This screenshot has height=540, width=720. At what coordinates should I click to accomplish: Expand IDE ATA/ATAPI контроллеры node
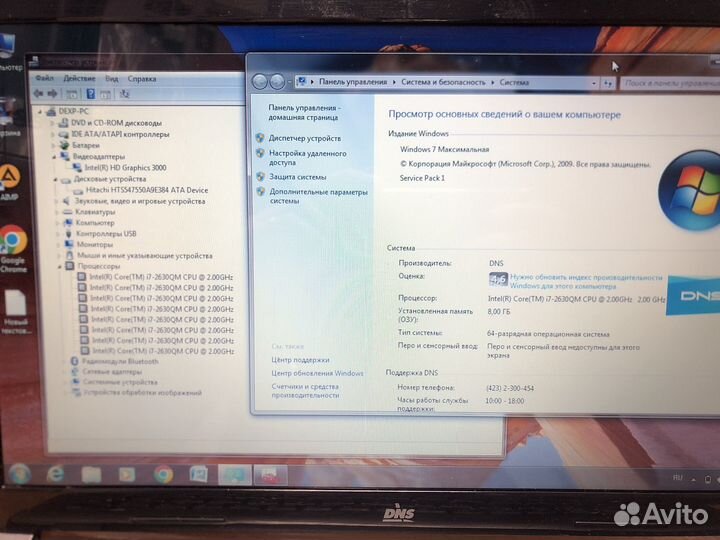(x=52, y=135)
